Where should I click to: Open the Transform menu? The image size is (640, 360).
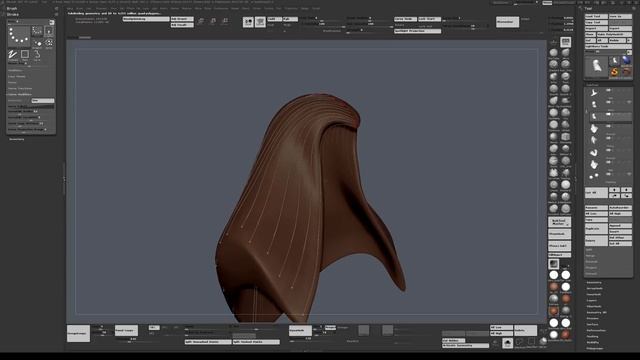coord(291,8)
